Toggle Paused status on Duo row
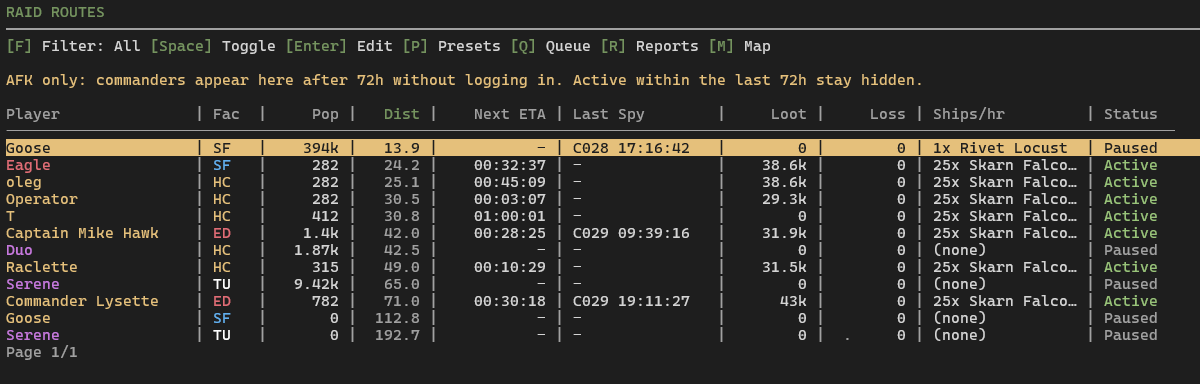1200x384 pixels. pos(1130,250)
